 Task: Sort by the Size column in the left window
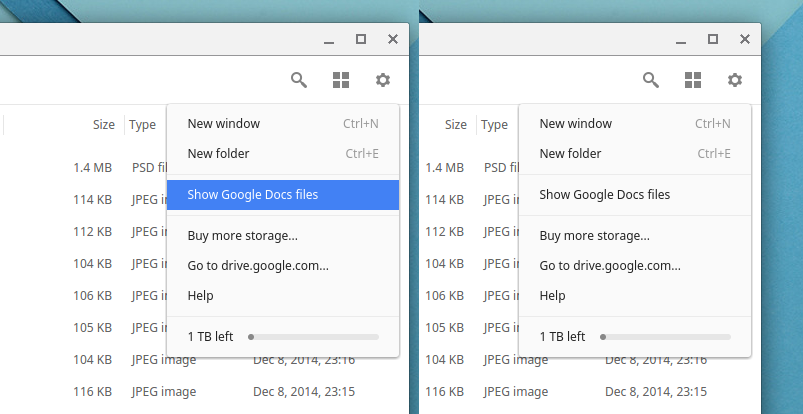103,125
